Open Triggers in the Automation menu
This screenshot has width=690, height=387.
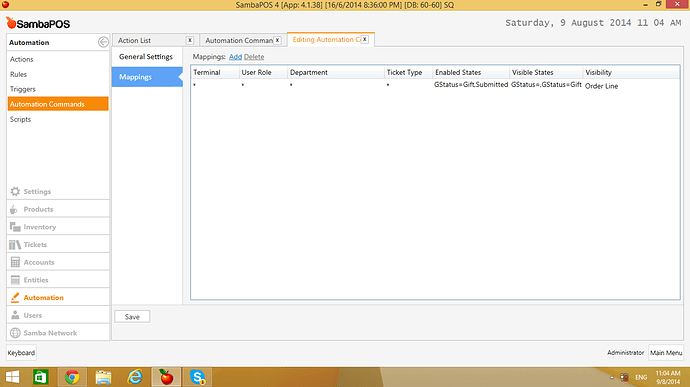click(x=22, y=89)
